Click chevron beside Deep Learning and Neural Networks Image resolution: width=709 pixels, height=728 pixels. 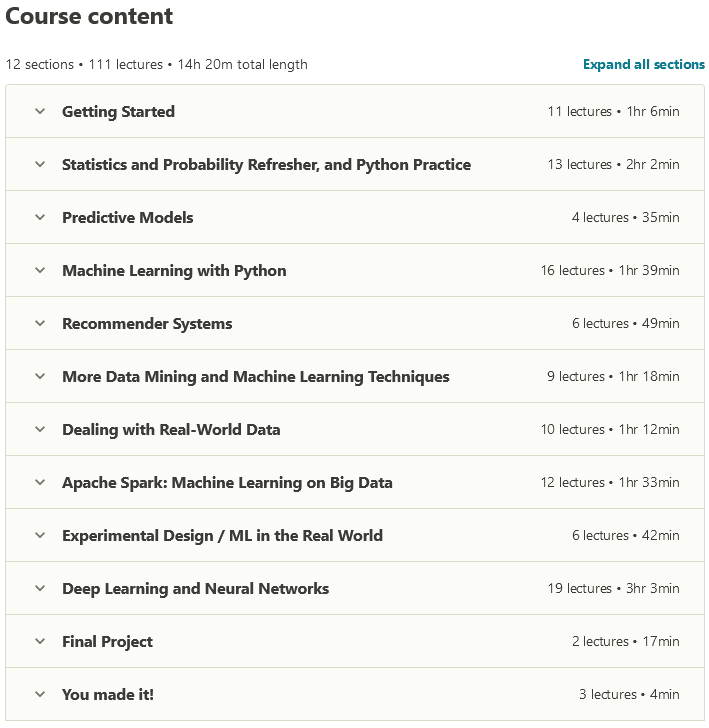(x=40, y=588)
